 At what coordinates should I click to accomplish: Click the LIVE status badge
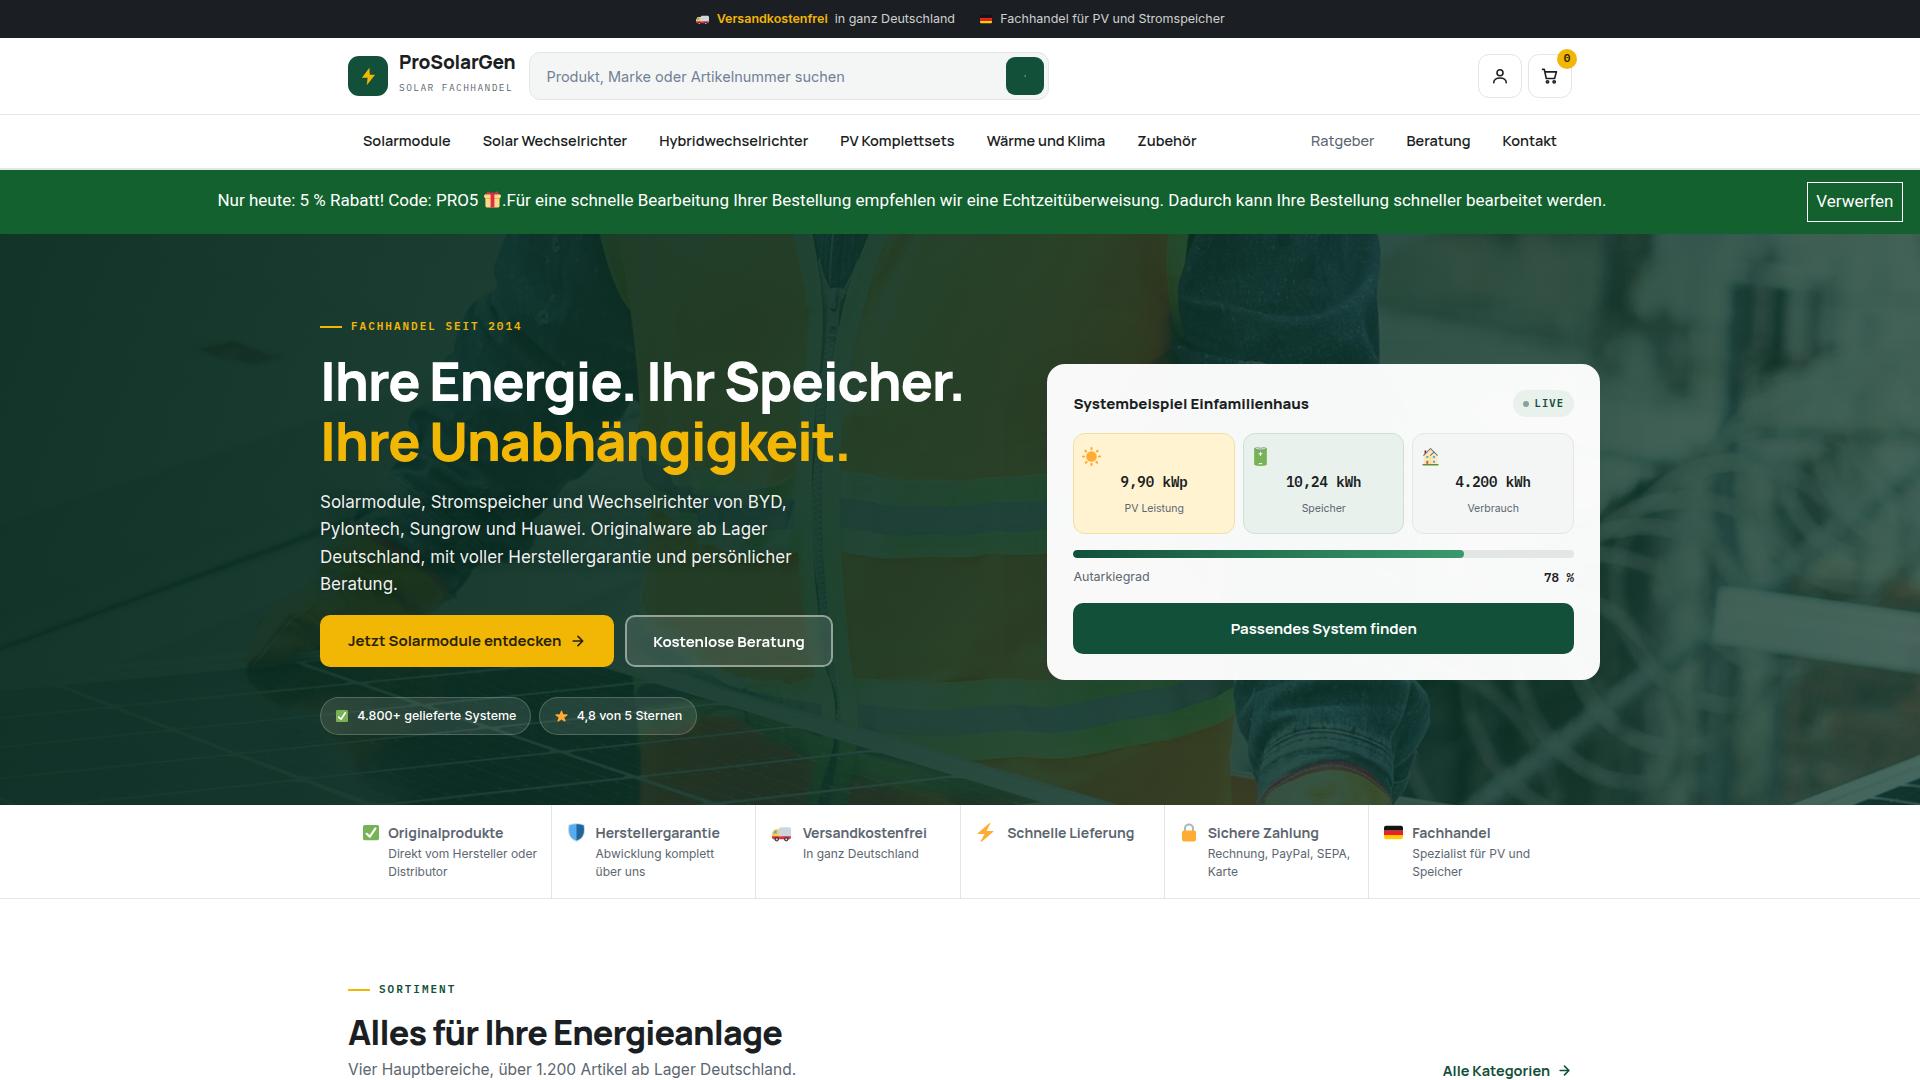pos(1543,404)
